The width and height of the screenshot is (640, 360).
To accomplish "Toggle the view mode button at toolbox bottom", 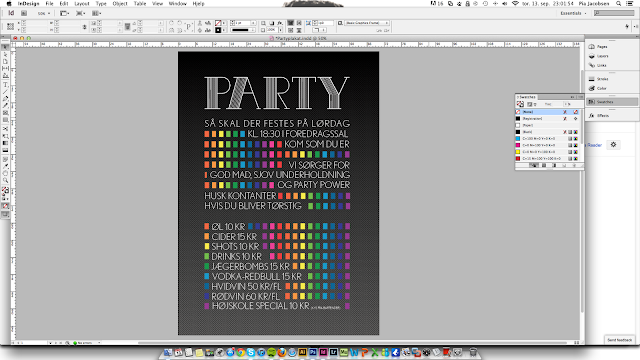I will (5, 215).
